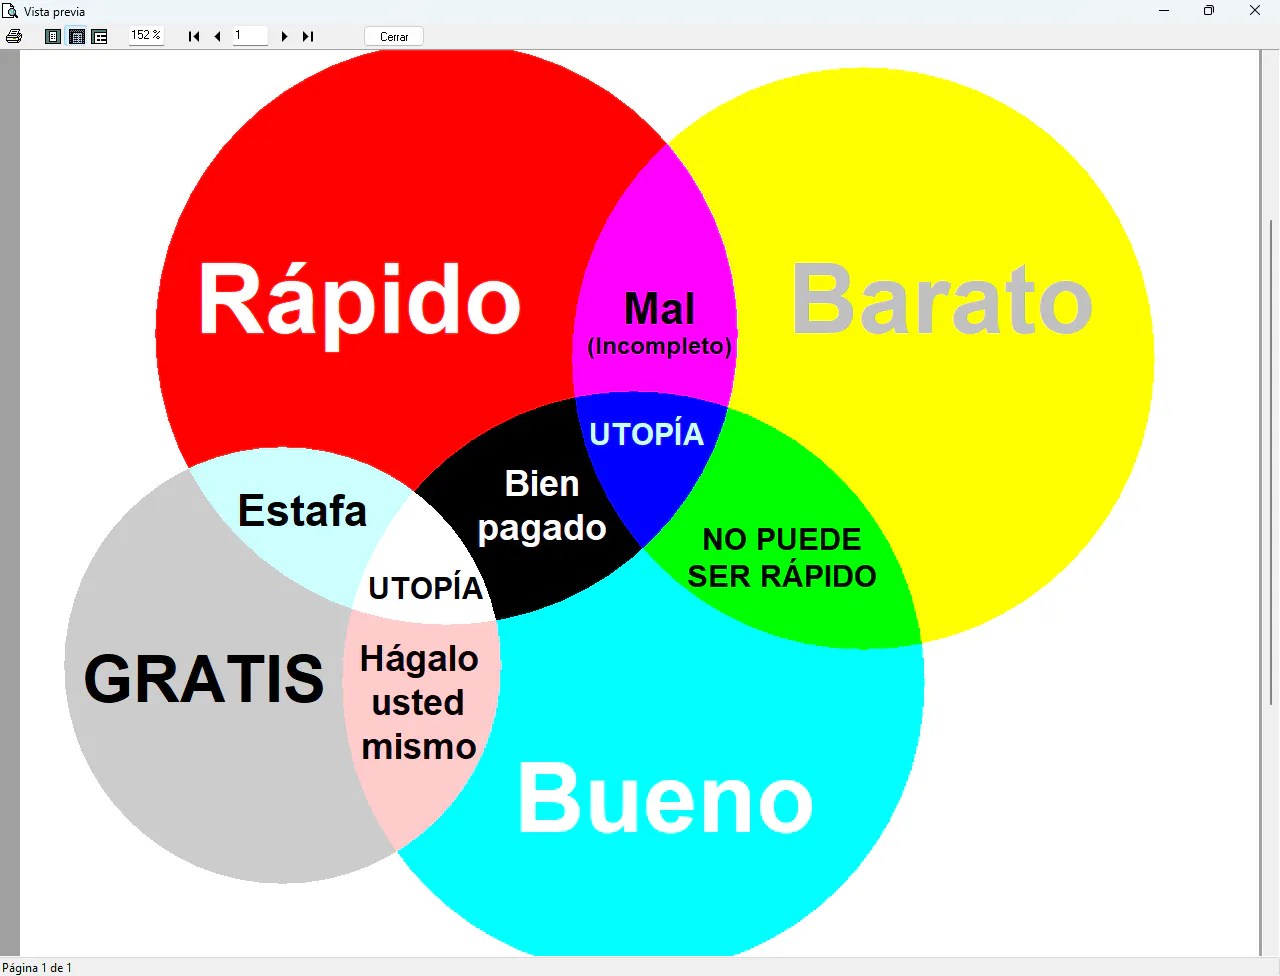Jump to the last page
Image resolution: width=1280 pixels, height=976 pixels.
tap(308, 36)
